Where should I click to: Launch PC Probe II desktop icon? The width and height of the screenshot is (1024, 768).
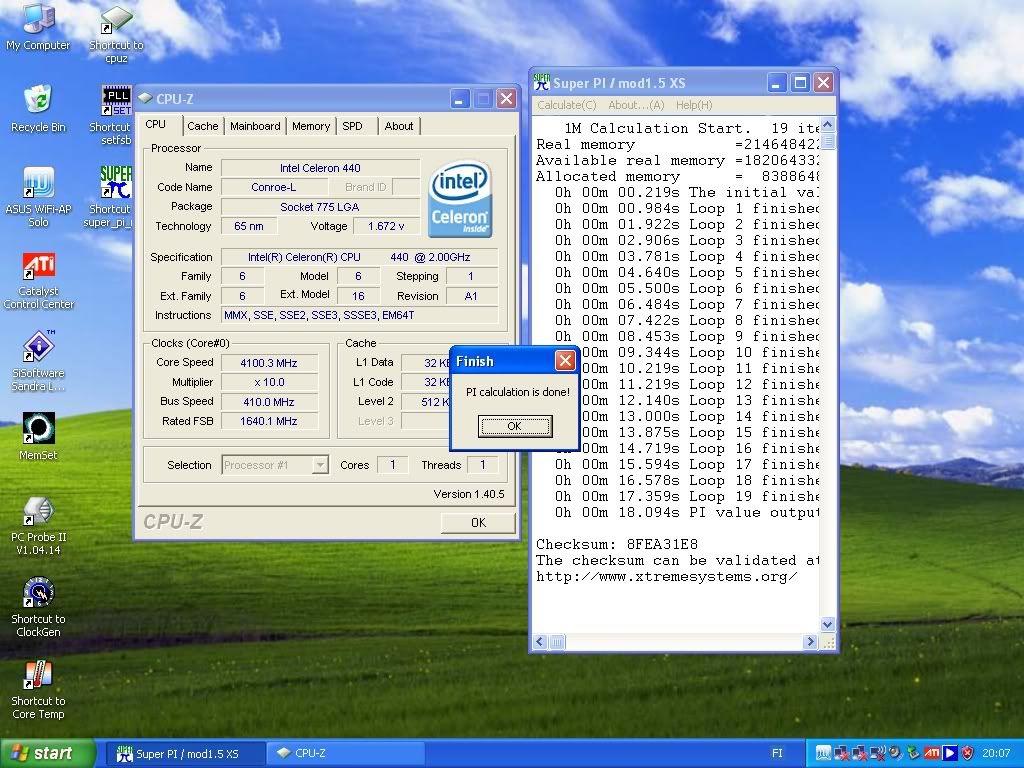tap(38, 511)
